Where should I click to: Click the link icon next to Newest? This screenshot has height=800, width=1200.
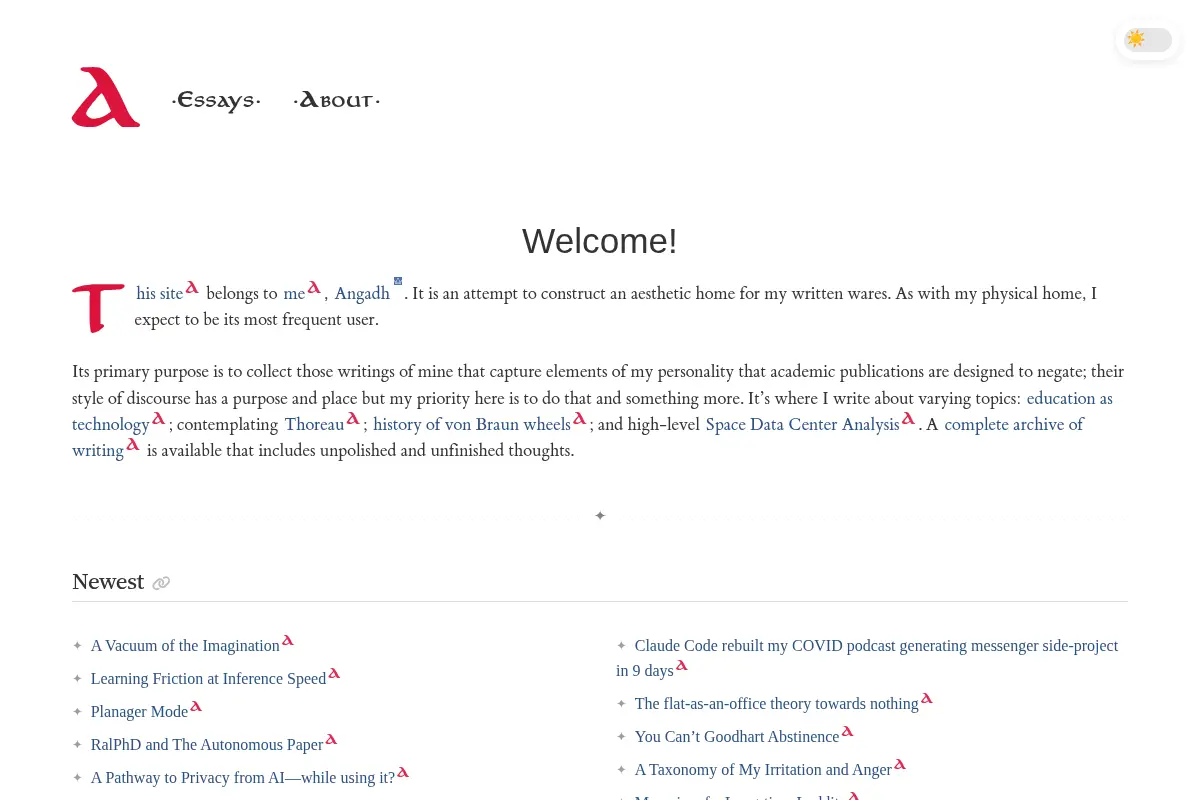[161, 583]
